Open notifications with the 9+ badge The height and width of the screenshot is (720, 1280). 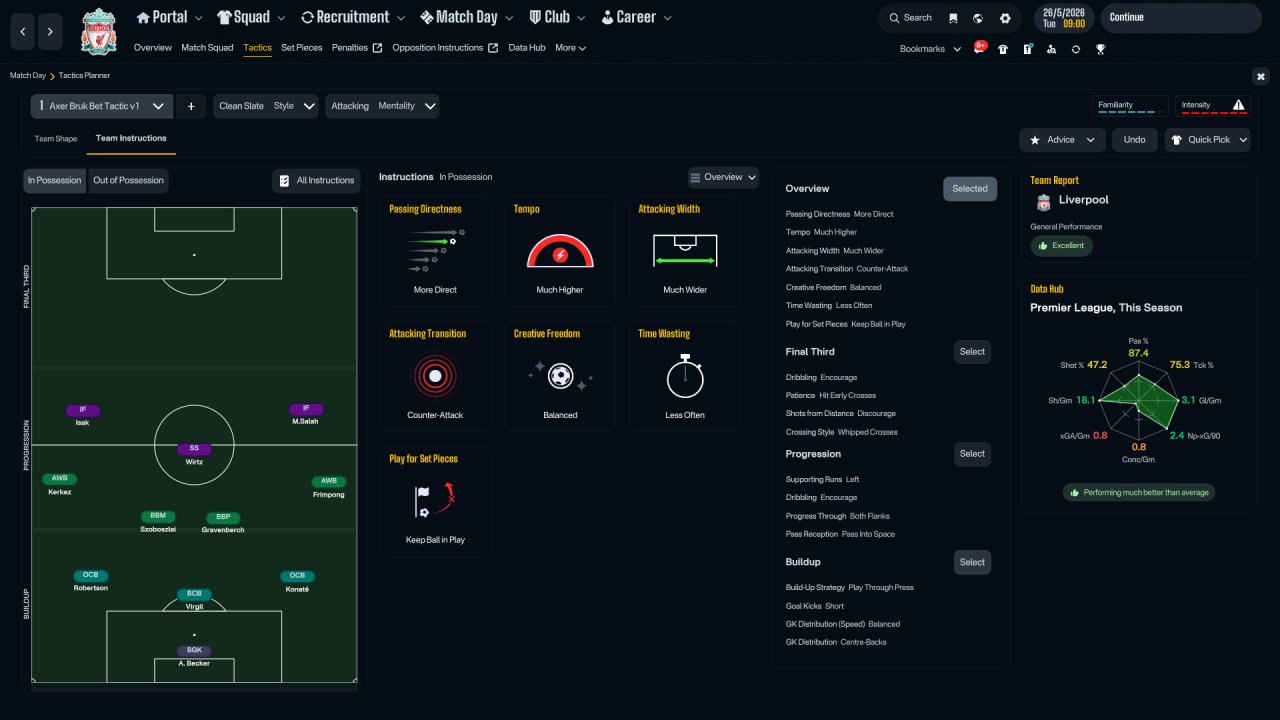(x=980, y=48)
